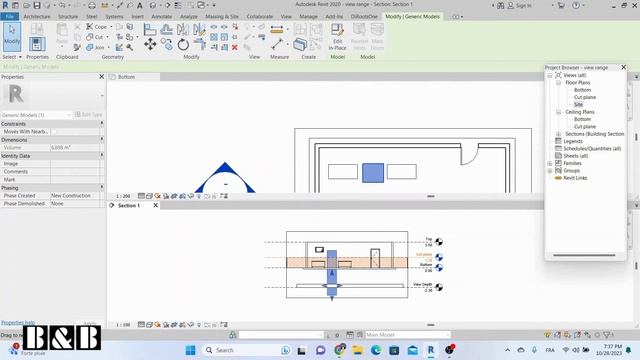640x360 pixels.
Task: Activate the Rotate tool
Action: tap(183, 44)
